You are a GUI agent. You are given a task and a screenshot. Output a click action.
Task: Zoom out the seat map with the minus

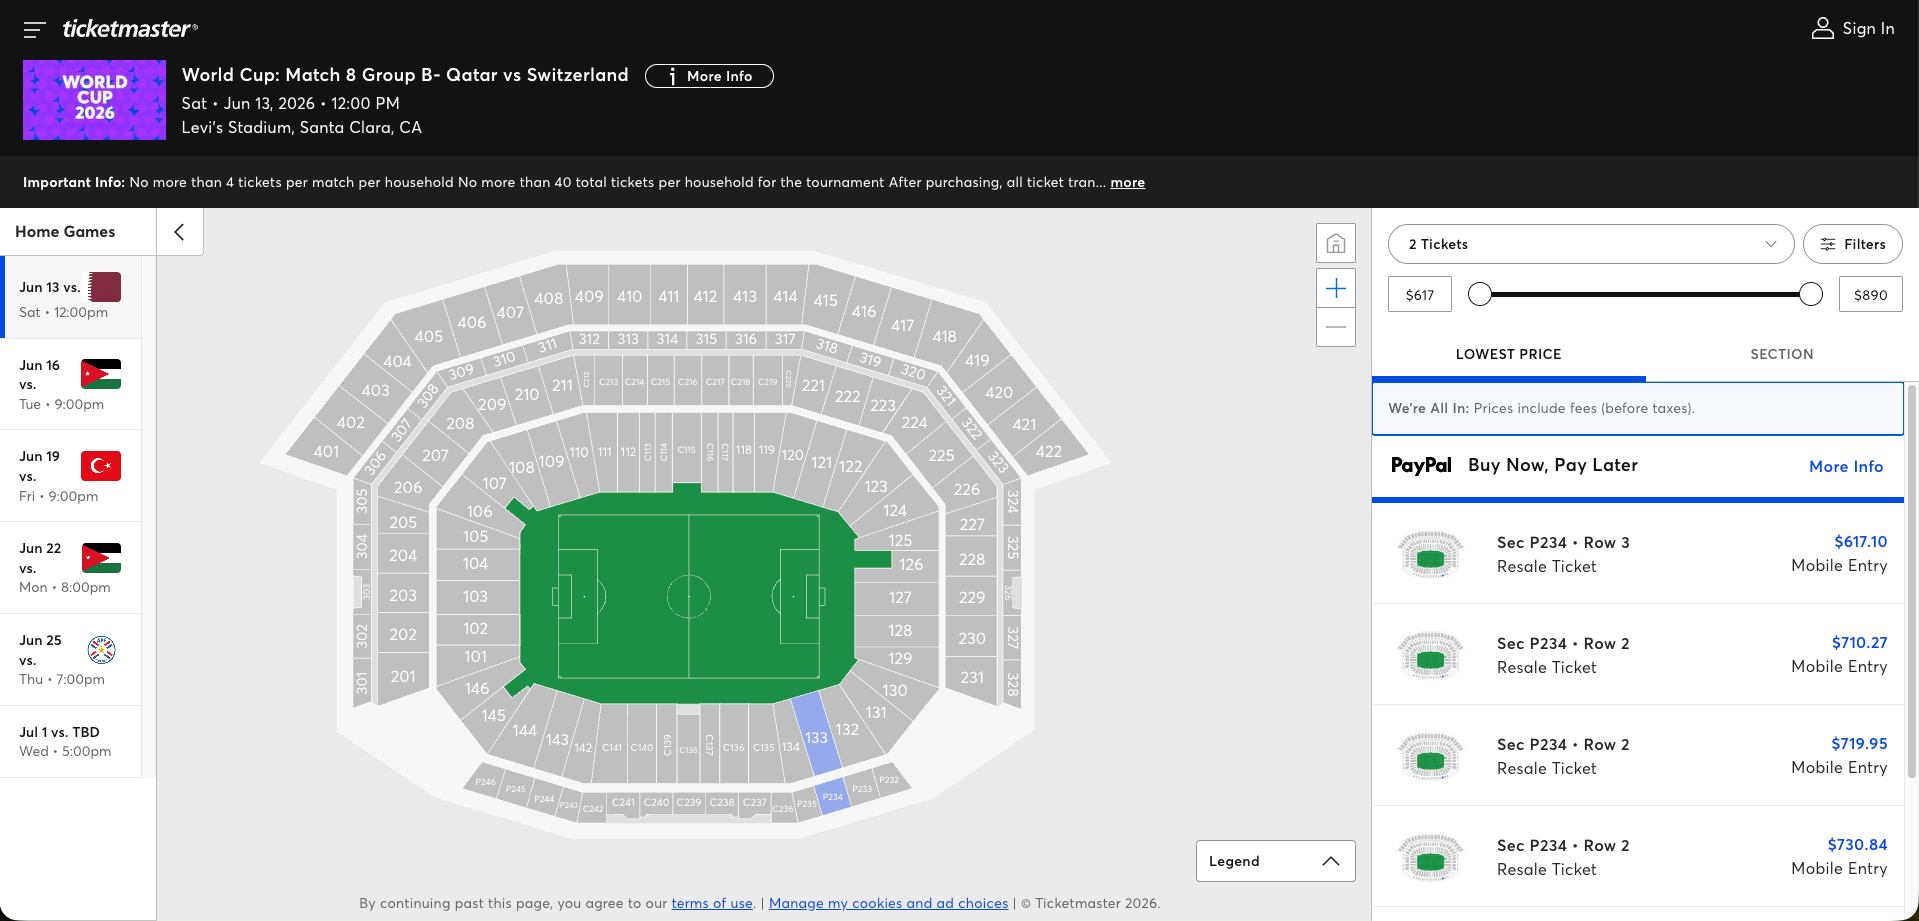(x=1335, y=327)
